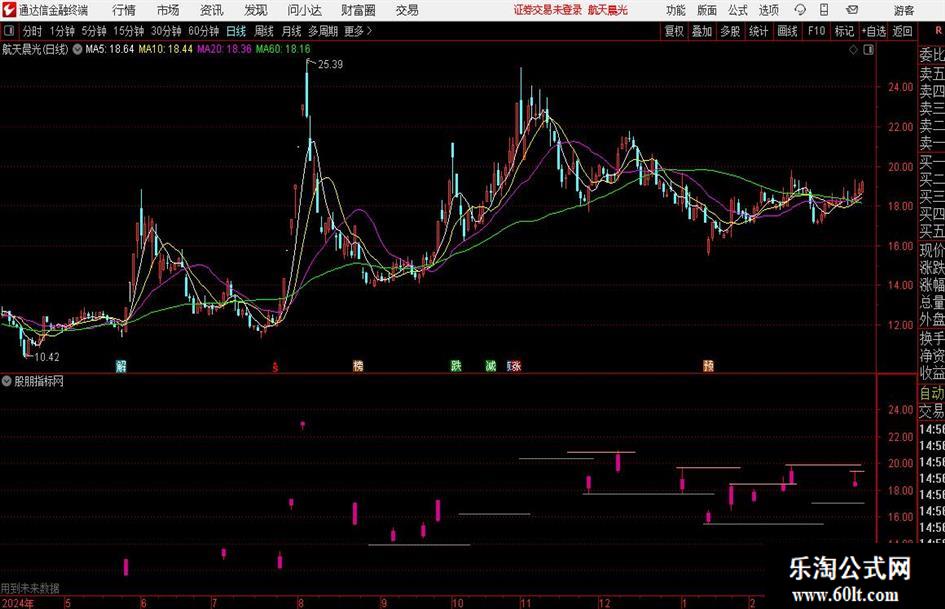The image size is (945, 609).
Task: Open the 发现 menu
Action: 256,10
